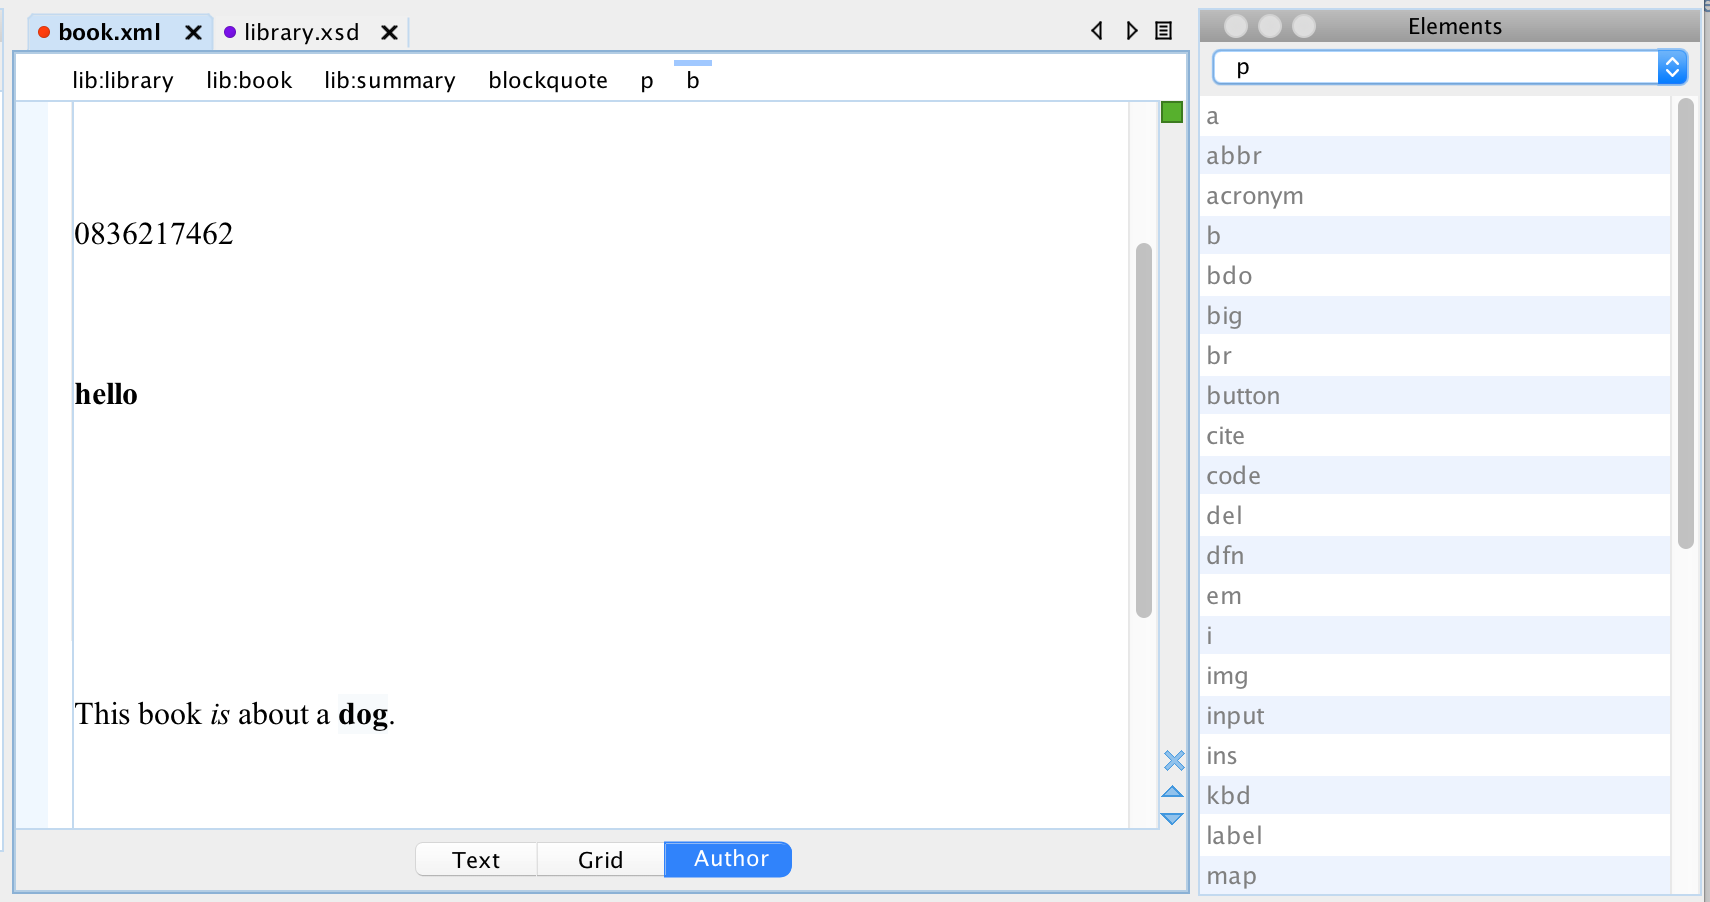Open the editors list icon
Image resolution: width=1710 pixels, height=902 pixels.
pos(1163,31)
